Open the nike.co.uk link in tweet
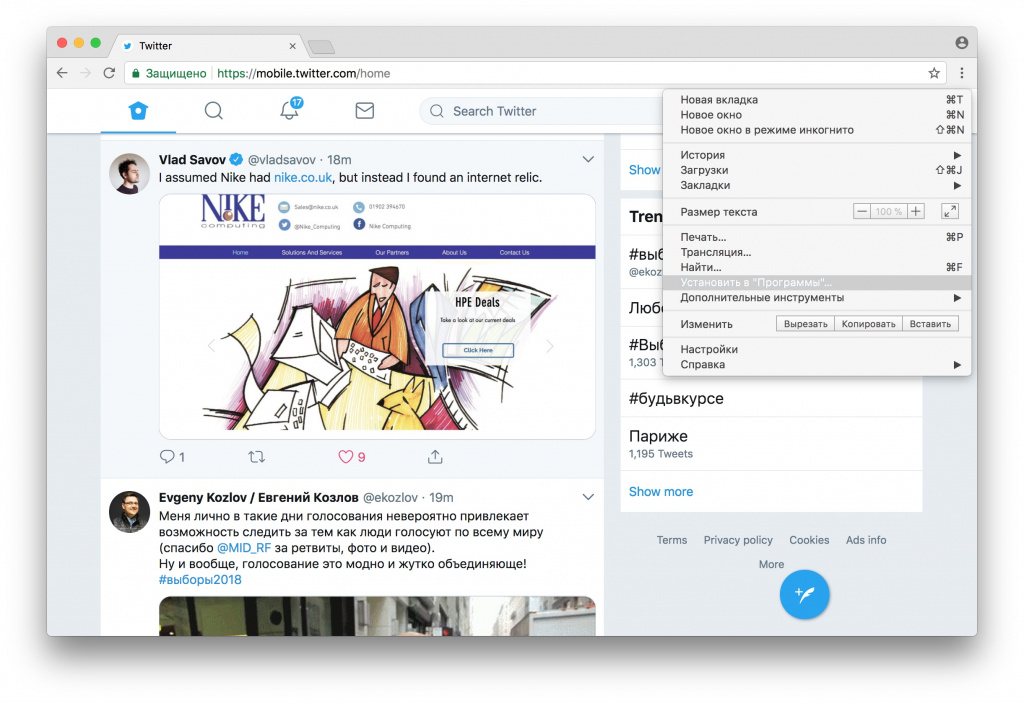The width and height of the screenshot is (1024, 703). click(302, 178)
